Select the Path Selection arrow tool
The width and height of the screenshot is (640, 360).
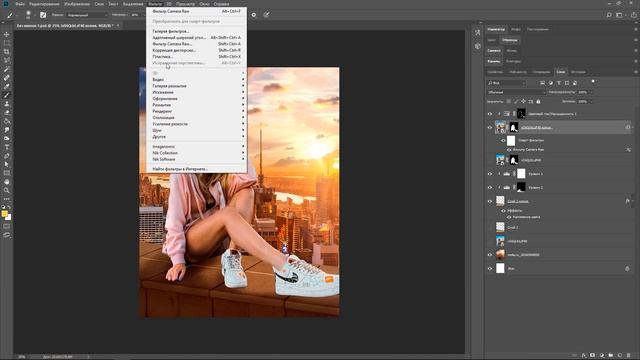tap(7, 164)
